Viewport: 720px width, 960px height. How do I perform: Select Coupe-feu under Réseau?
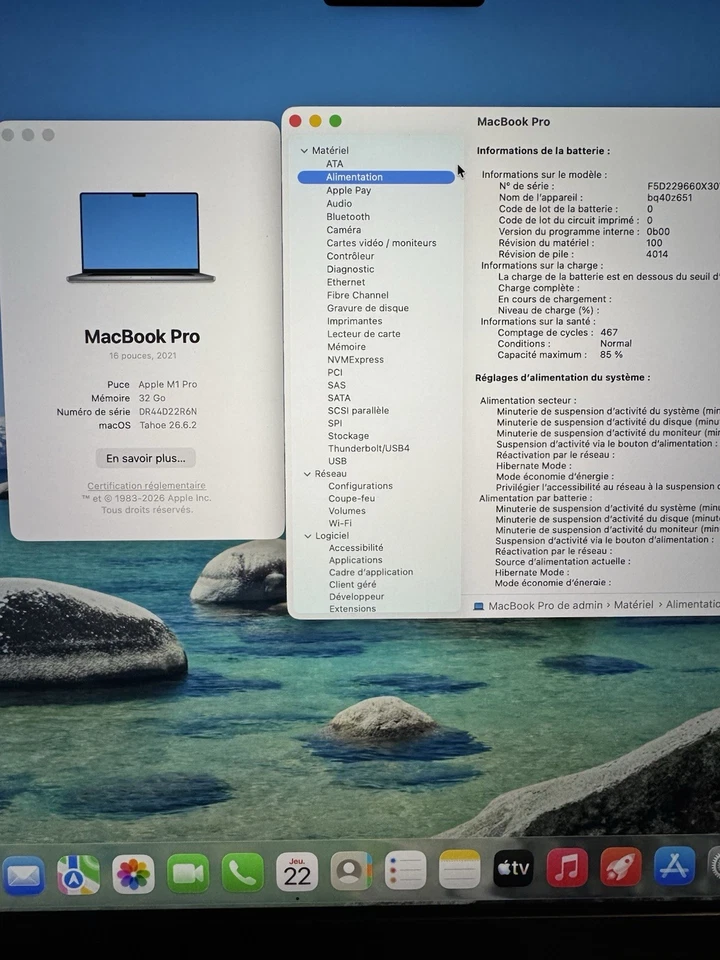pos(352,498)
